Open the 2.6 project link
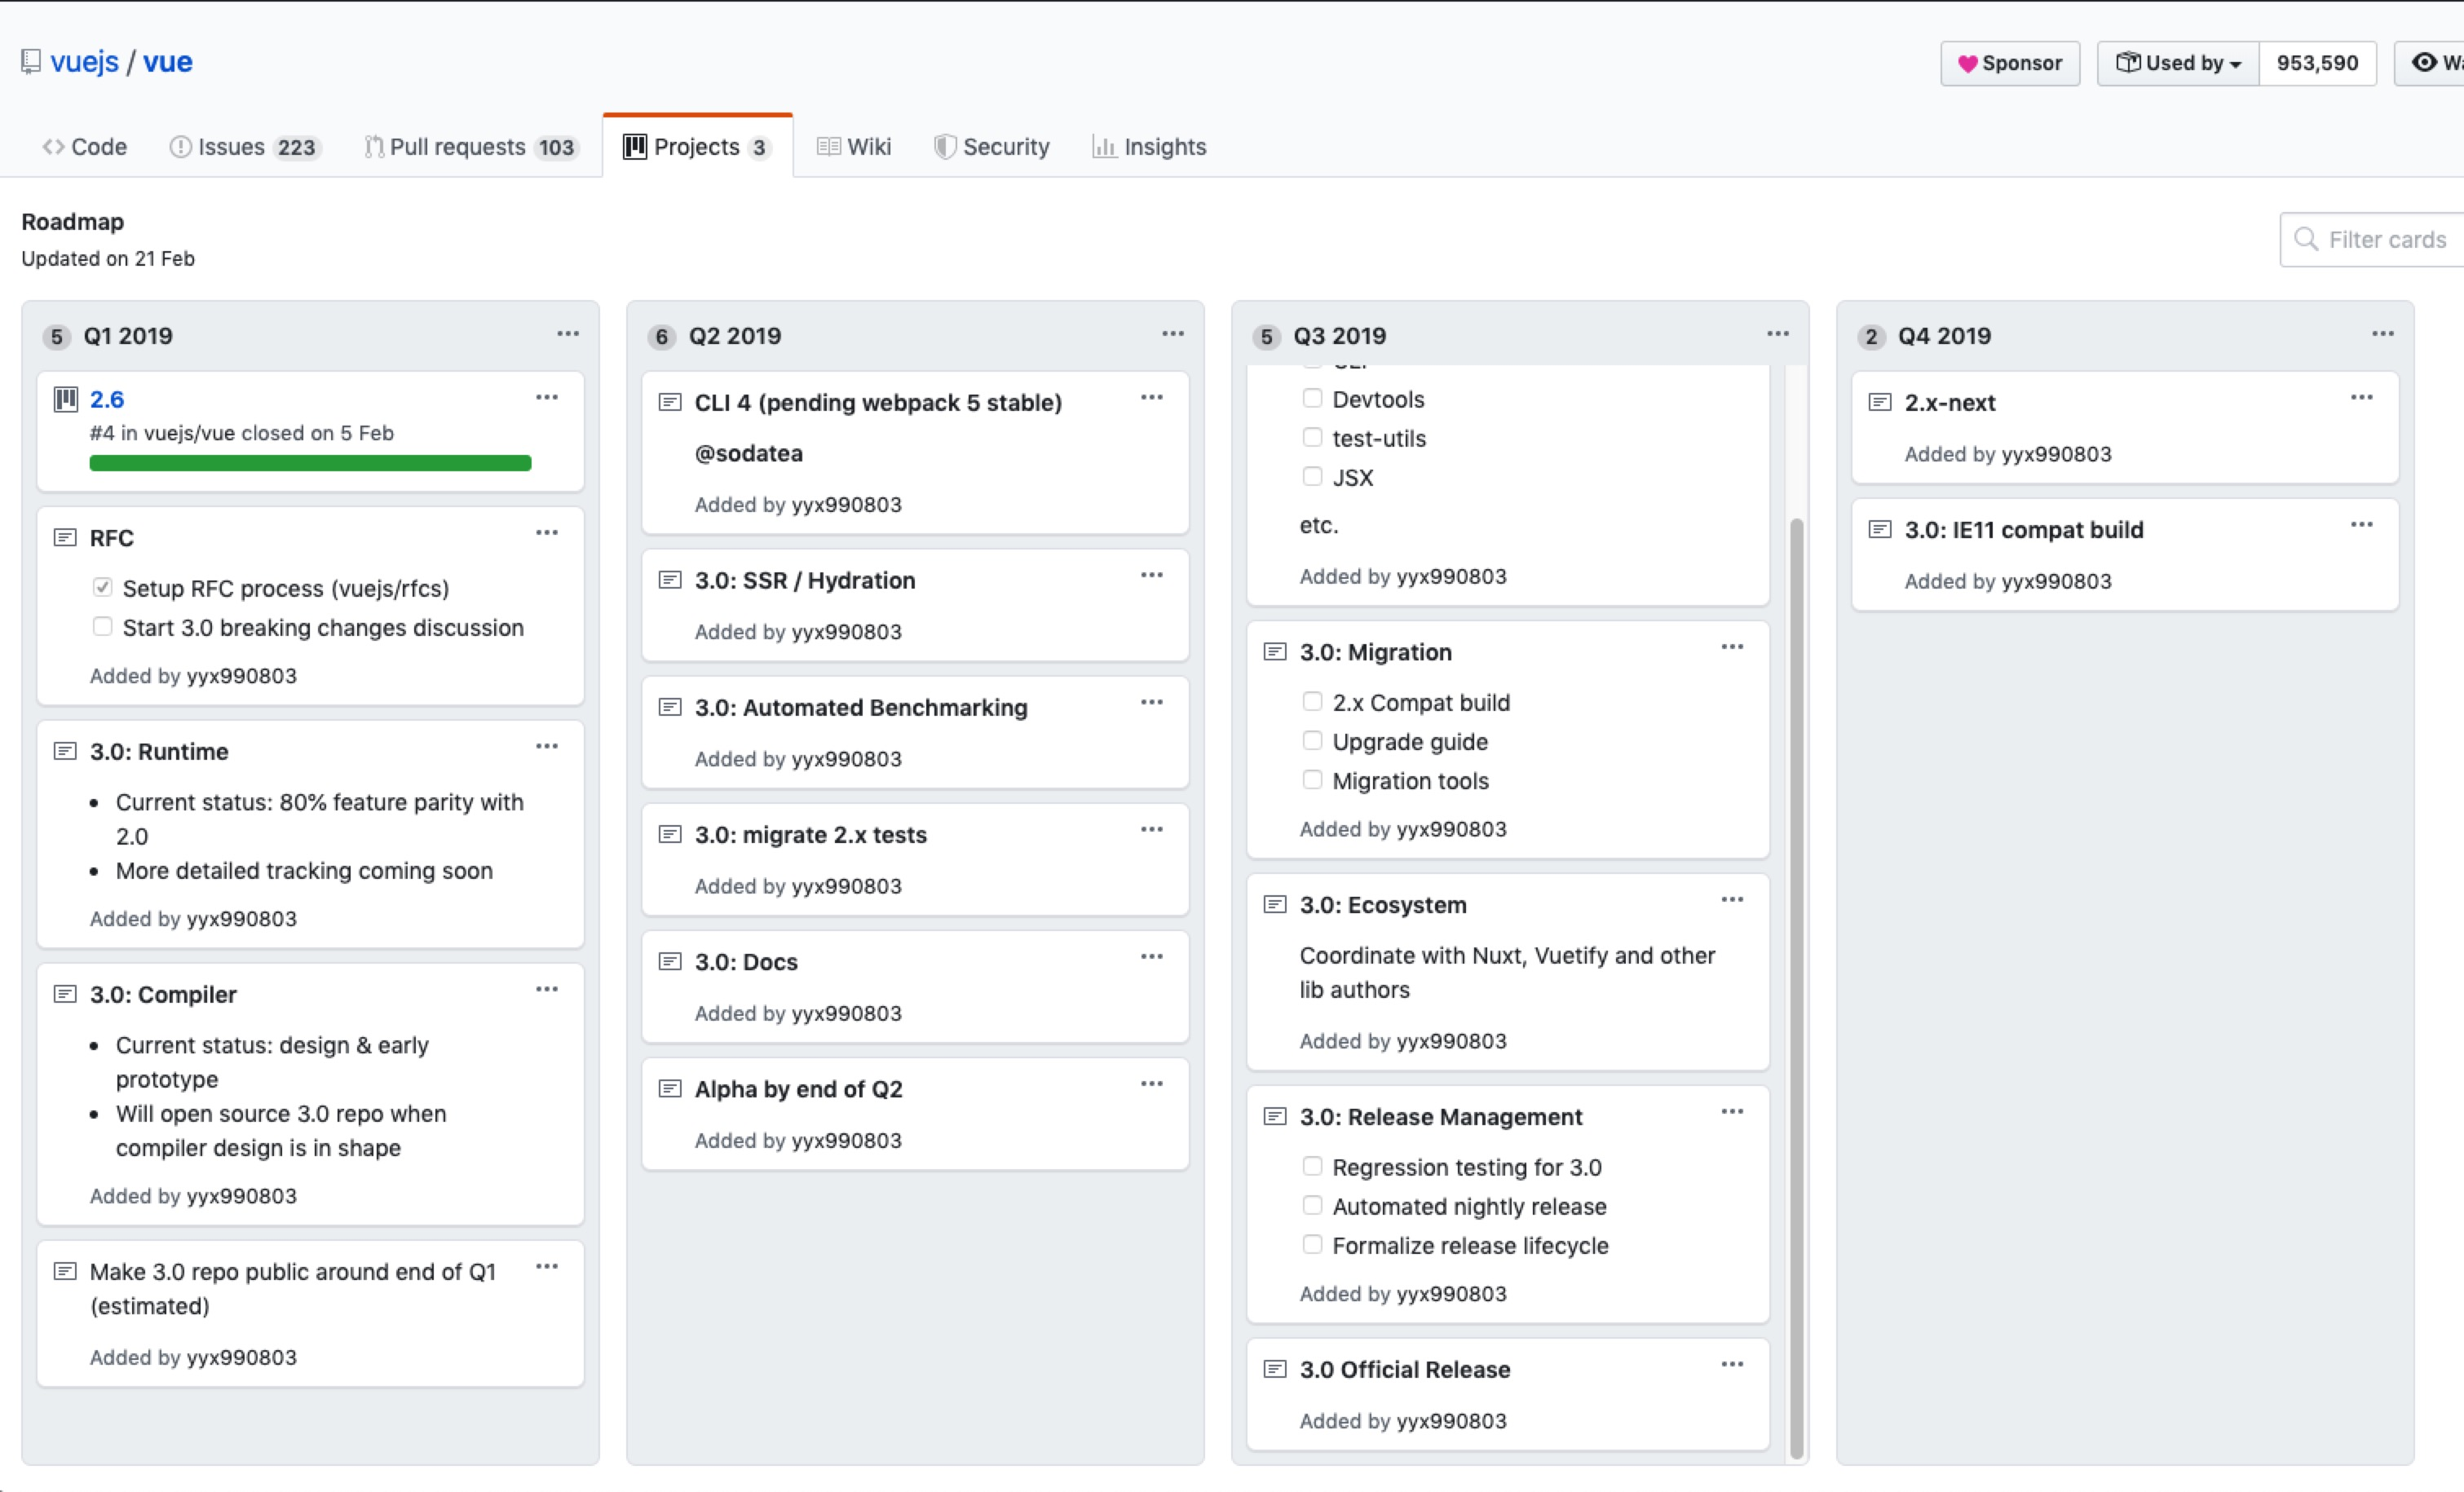The image size is (2464, 1492). pos(107,400)
